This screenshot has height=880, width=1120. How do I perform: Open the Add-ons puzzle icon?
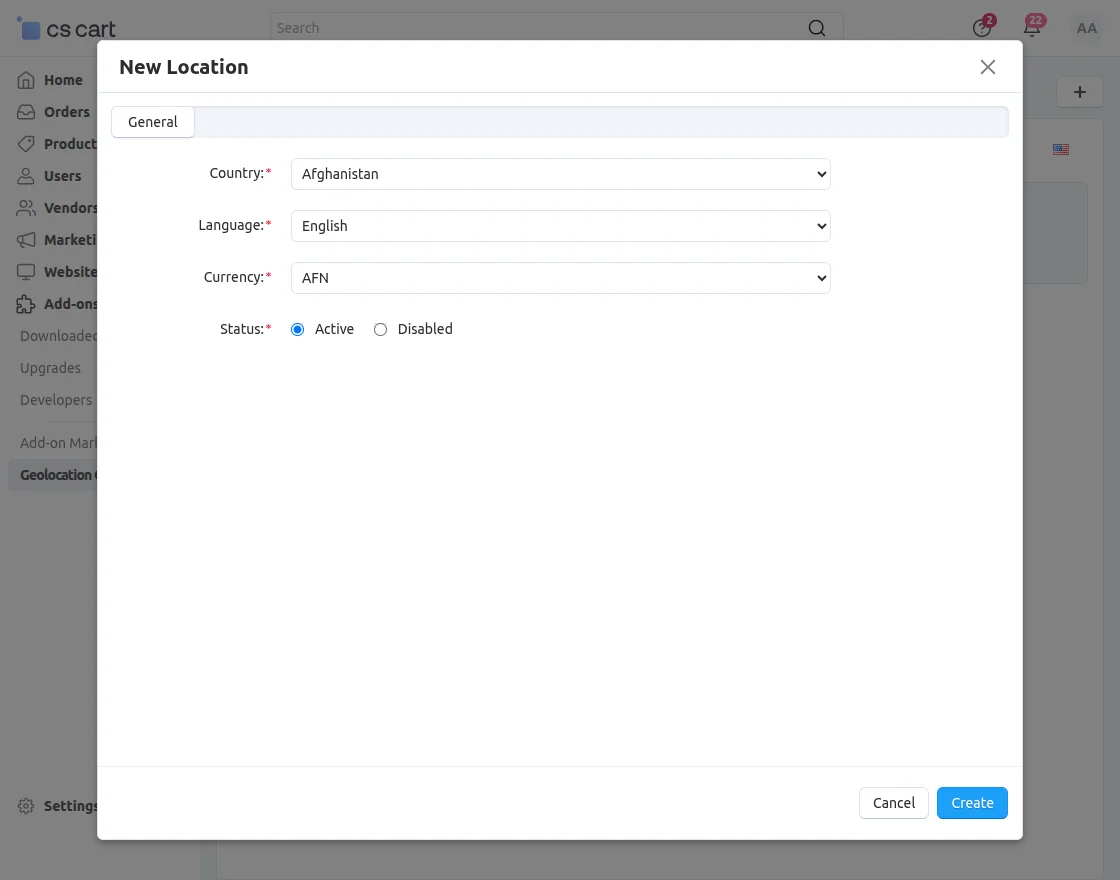(27, 303)
